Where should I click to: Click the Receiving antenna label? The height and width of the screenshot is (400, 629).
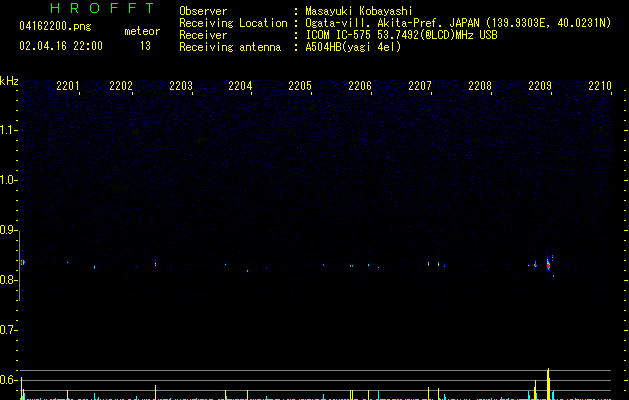tap(230, 47)
